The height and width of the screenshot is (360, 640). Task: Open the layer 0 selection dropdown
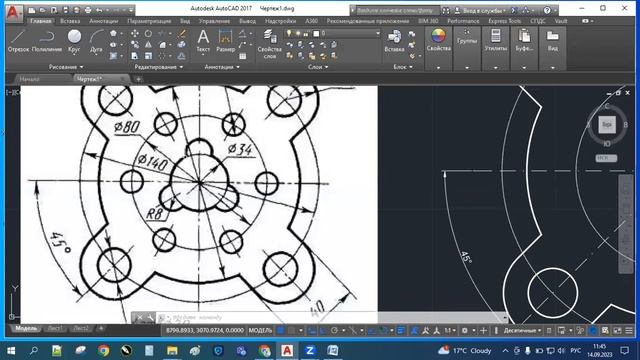(x=378, y=33)
